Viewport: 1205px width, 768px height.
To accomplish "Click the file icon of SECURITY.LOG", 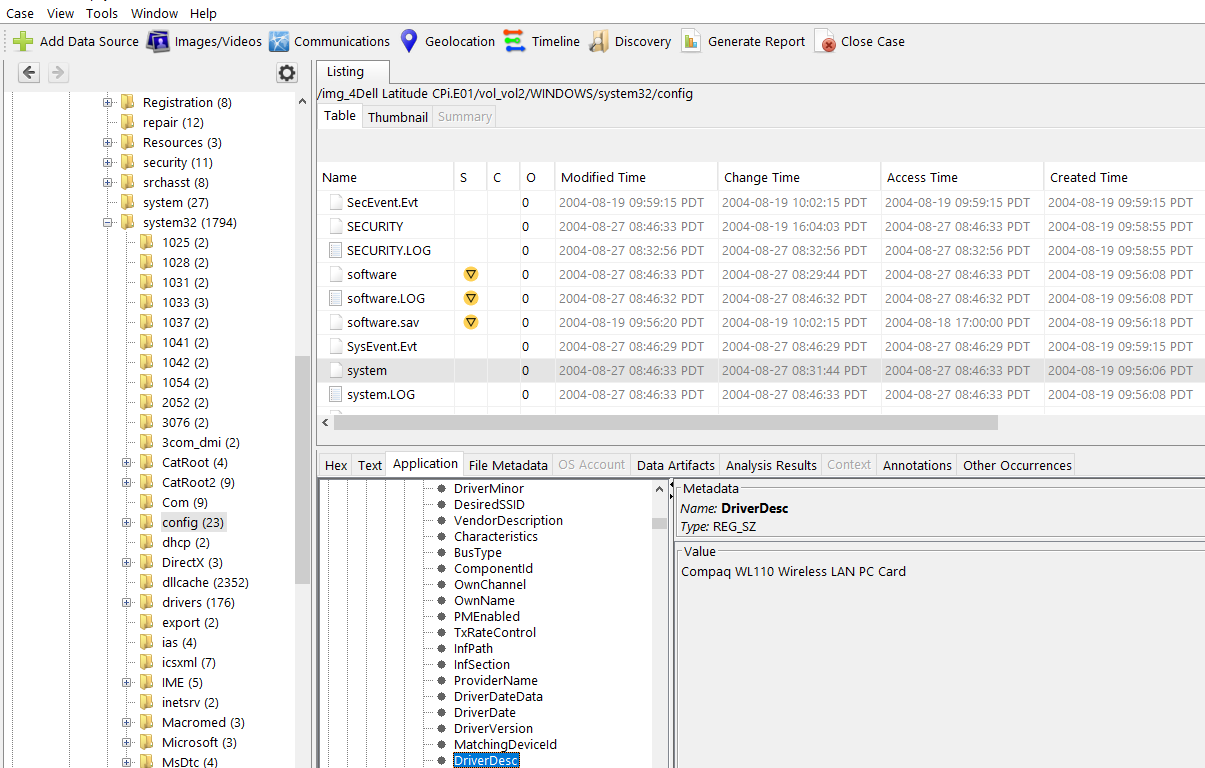I will [x=336, y=250].
